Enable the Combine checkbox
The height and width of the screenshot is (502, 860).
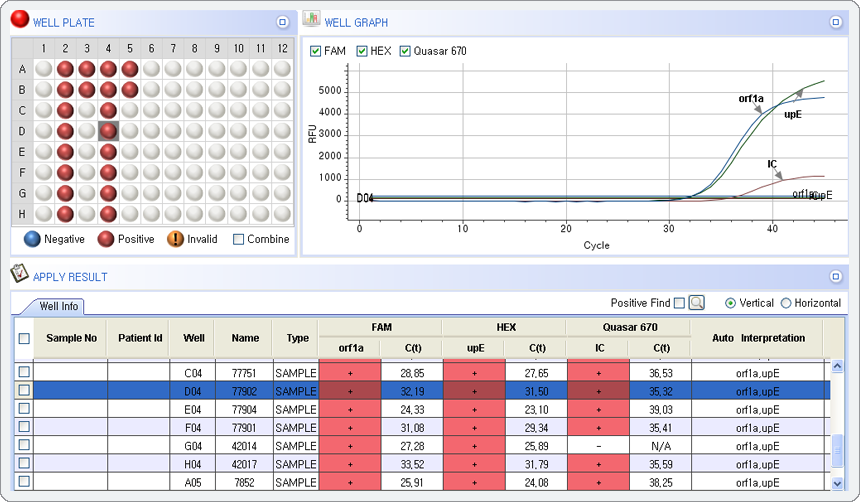238,239
